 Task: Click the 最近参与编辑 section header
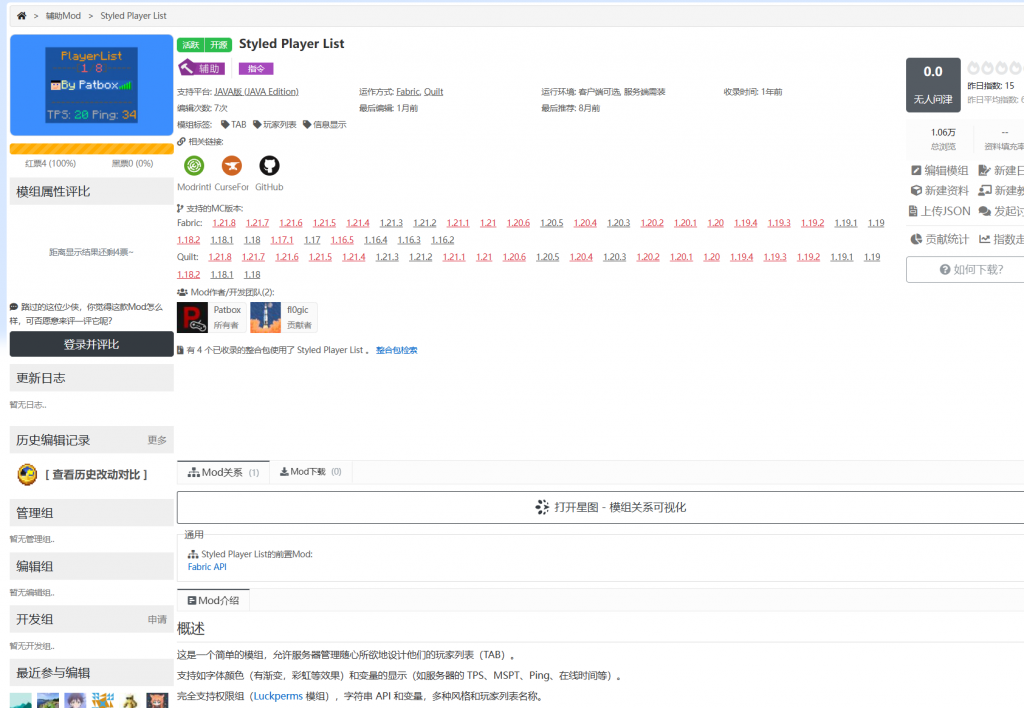pos(91,673)
